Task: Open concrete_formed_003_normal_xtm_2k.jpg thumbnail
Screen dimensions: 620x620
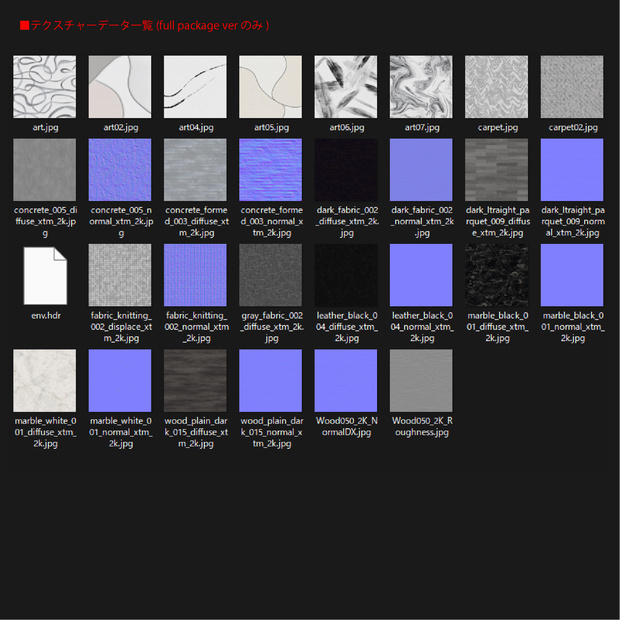Action: pyautogui.click(x=270, y=170)
